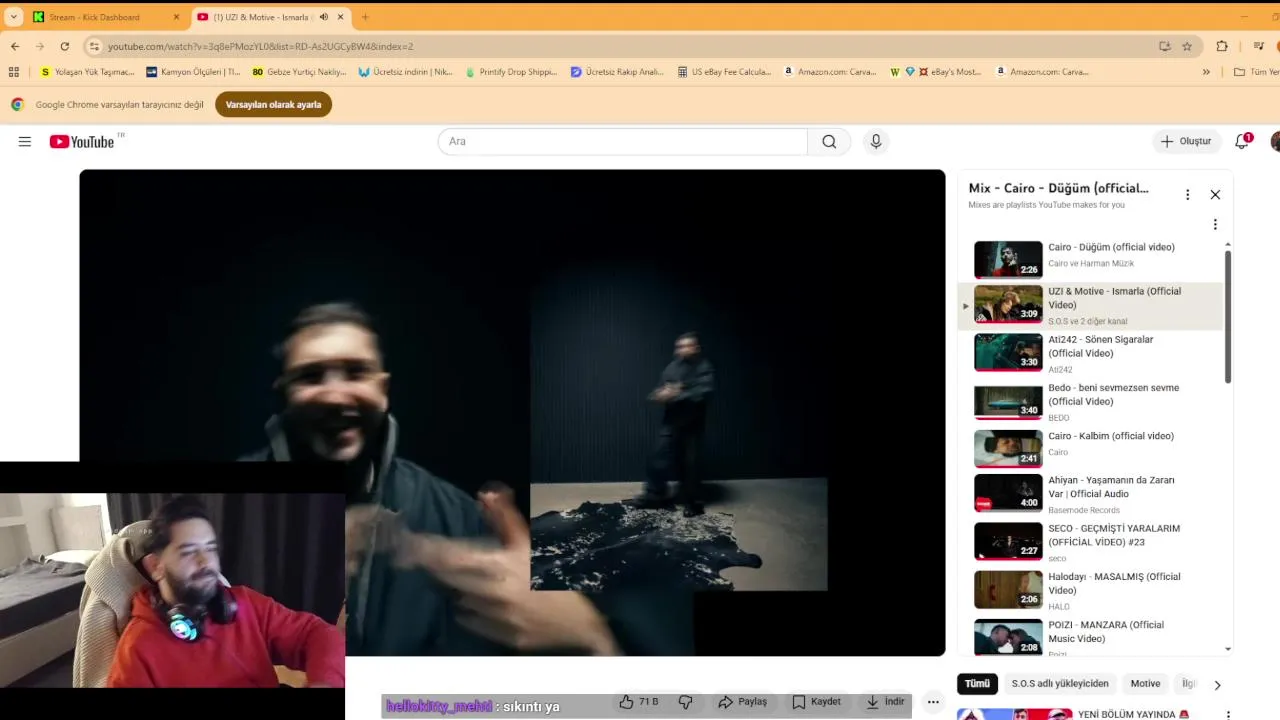The height and width of the screenshot is (720, 1280).
Task: Play POIZI - MANZARA music video
Action: [x=1090, y=637]
